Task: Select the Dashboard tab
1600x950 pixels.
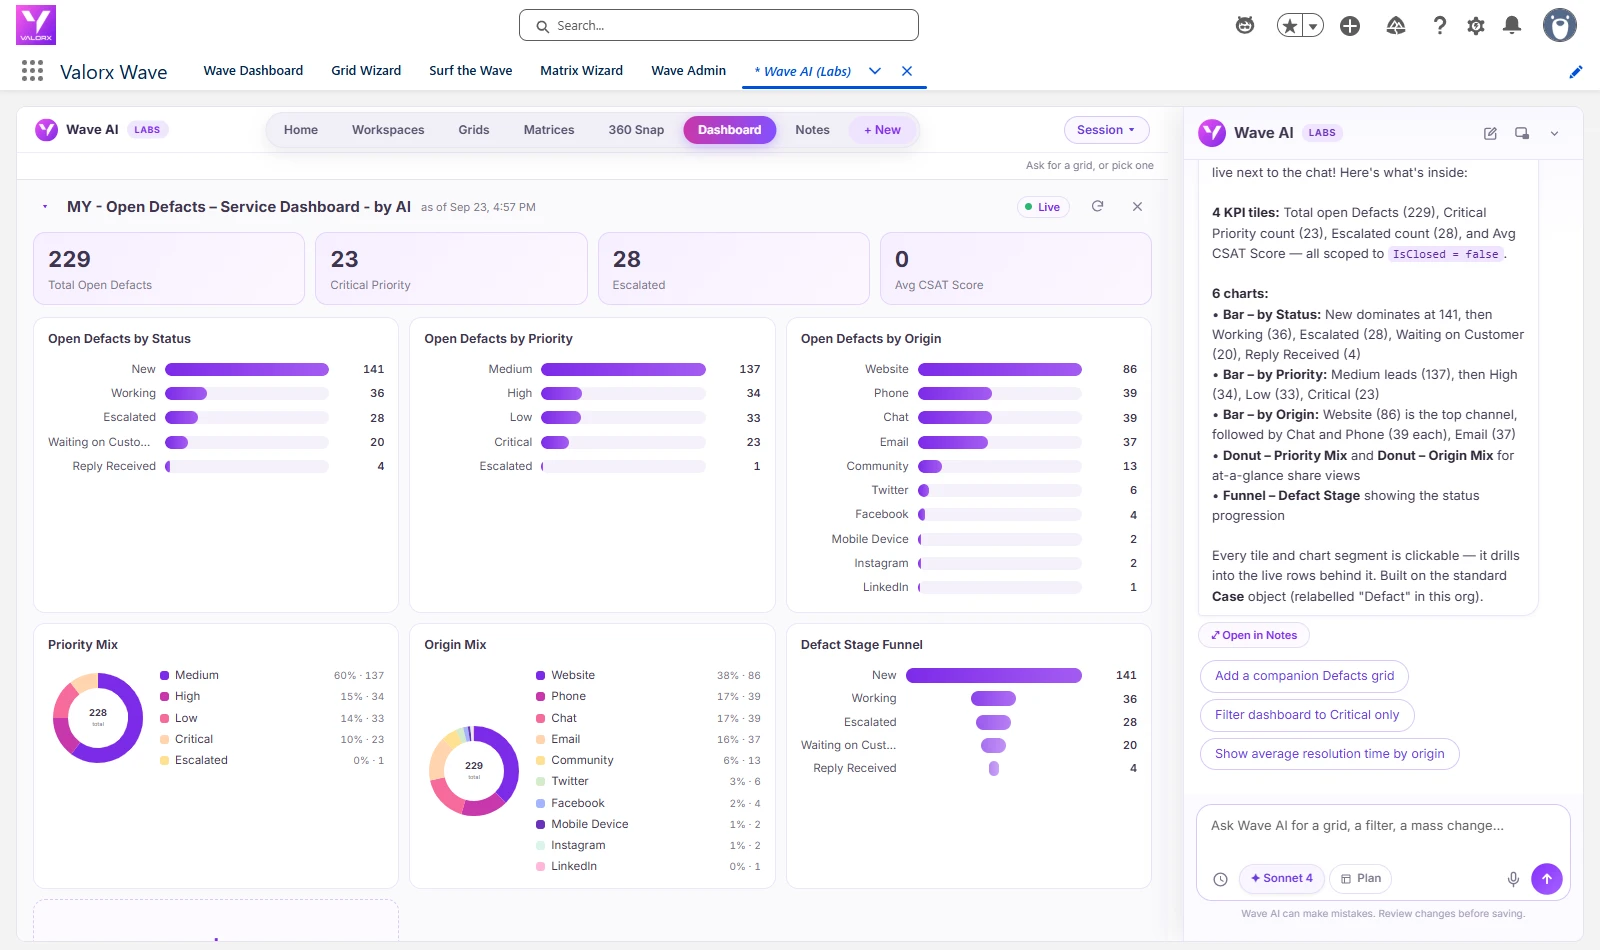Action: [x=730, y=130]
